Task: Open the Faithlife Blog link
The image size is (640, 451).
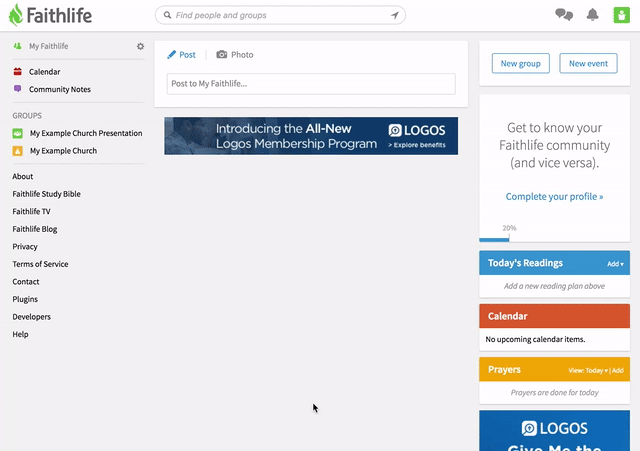Action: [35, 229]
